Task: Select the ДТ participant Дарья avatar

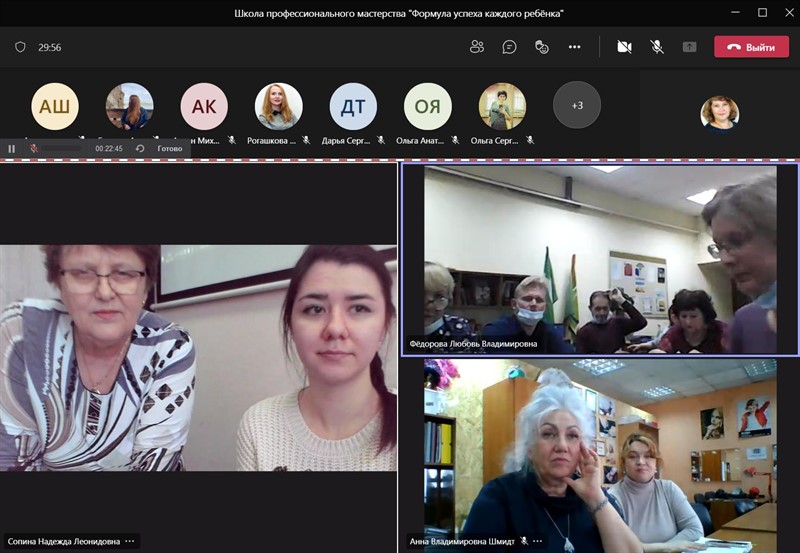Action: pyautogui.click(x=353, y=106)
